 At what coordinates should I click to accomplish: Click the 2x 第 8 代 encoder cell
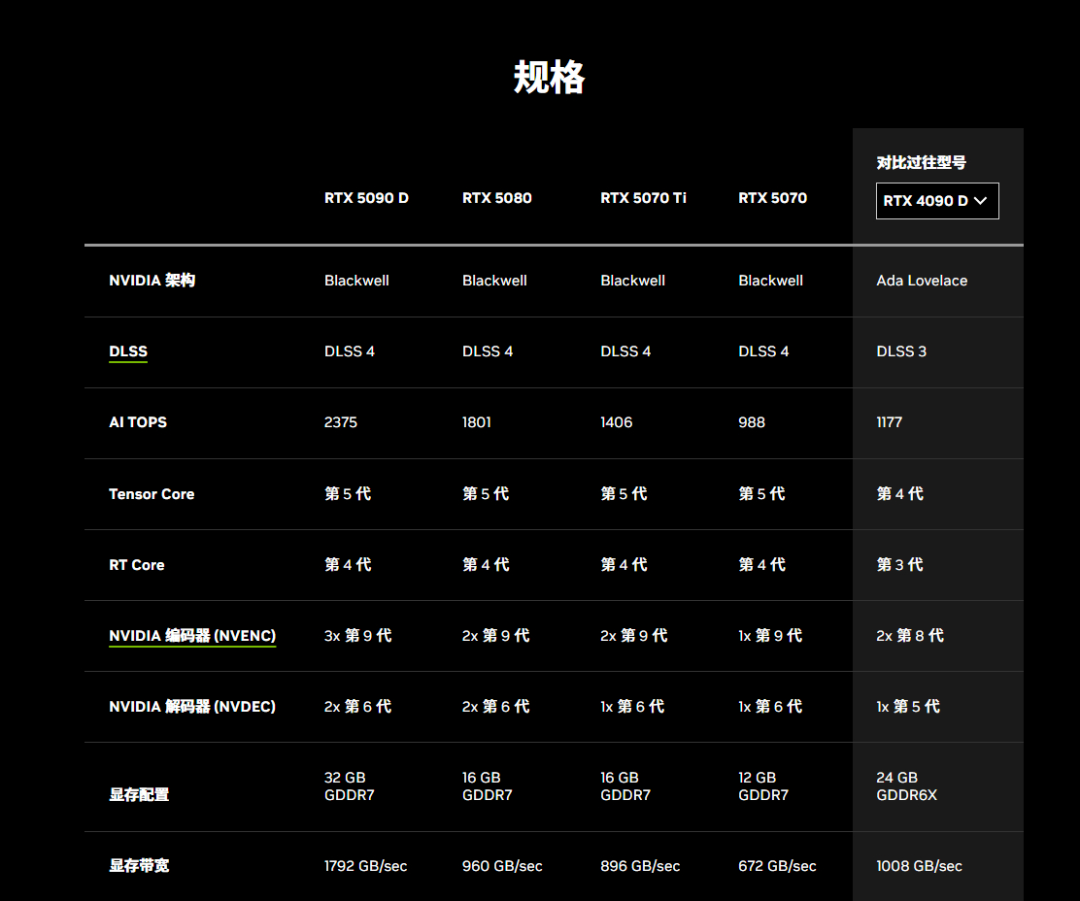point(910,636)
